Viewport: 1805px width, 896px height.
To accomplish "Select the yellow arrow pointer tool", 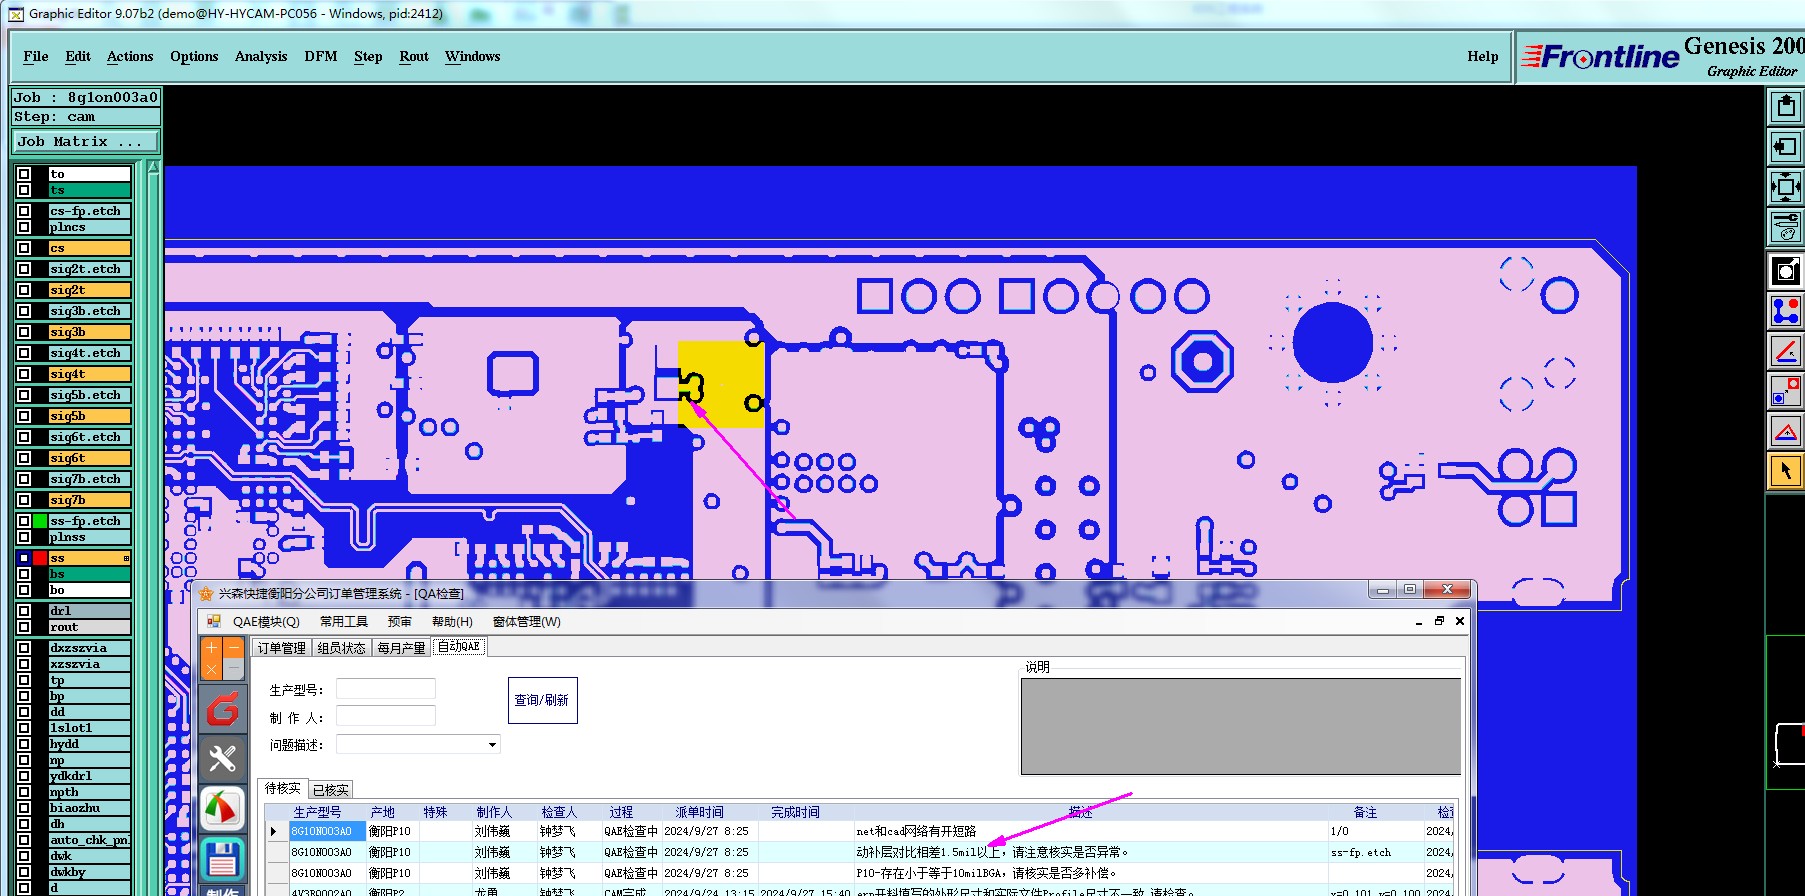I will 1786,471.
